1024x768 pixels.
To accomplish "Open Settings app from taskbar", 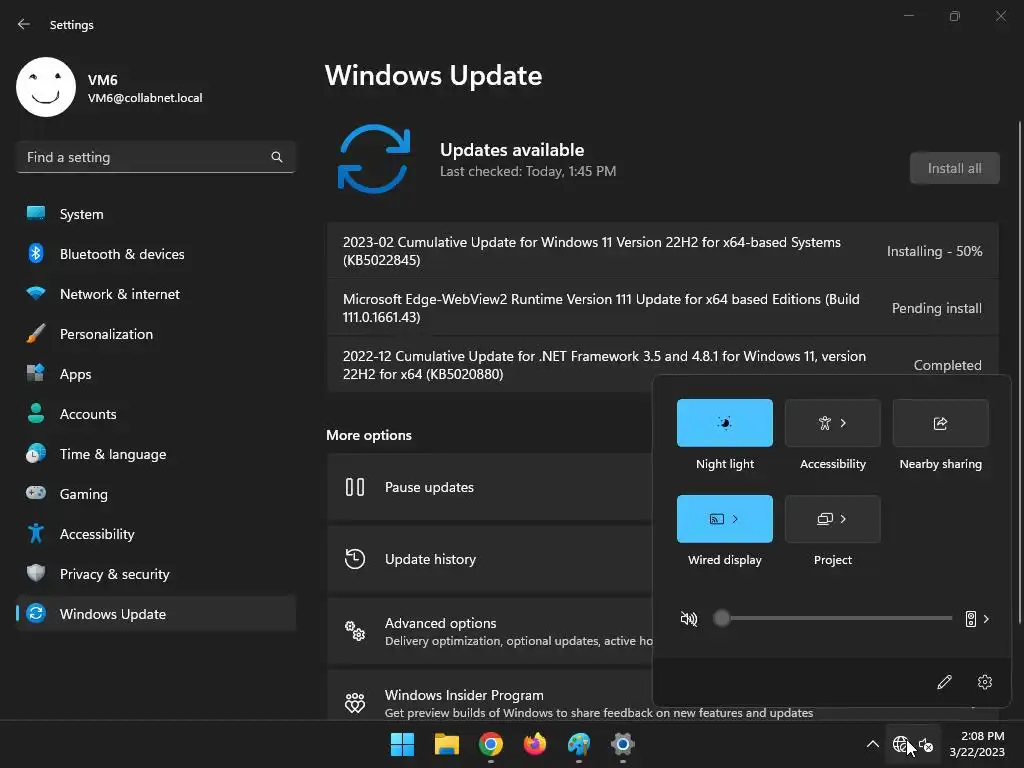I will pyautogui.click(x=623, y=744).
